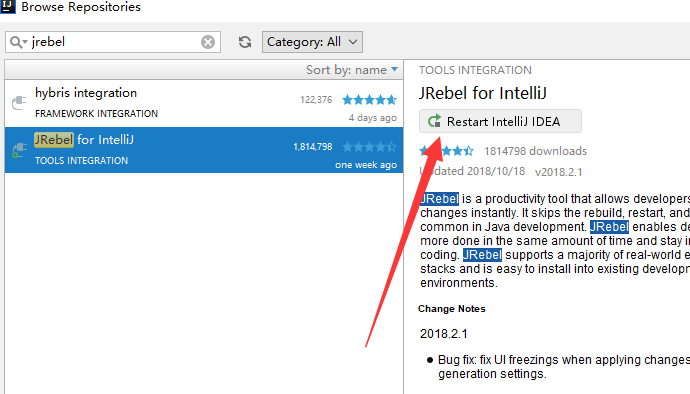Click the details pane star rating

tap(447, 151)
